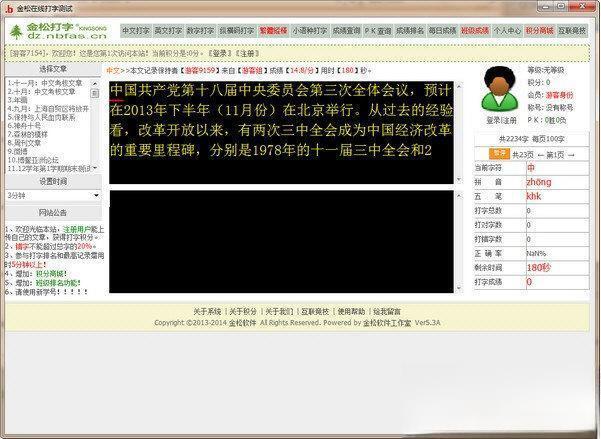This screenshot has height=439, width=601.
Task: Click inside the black typing input area
Action: click(x=281, y=242)
